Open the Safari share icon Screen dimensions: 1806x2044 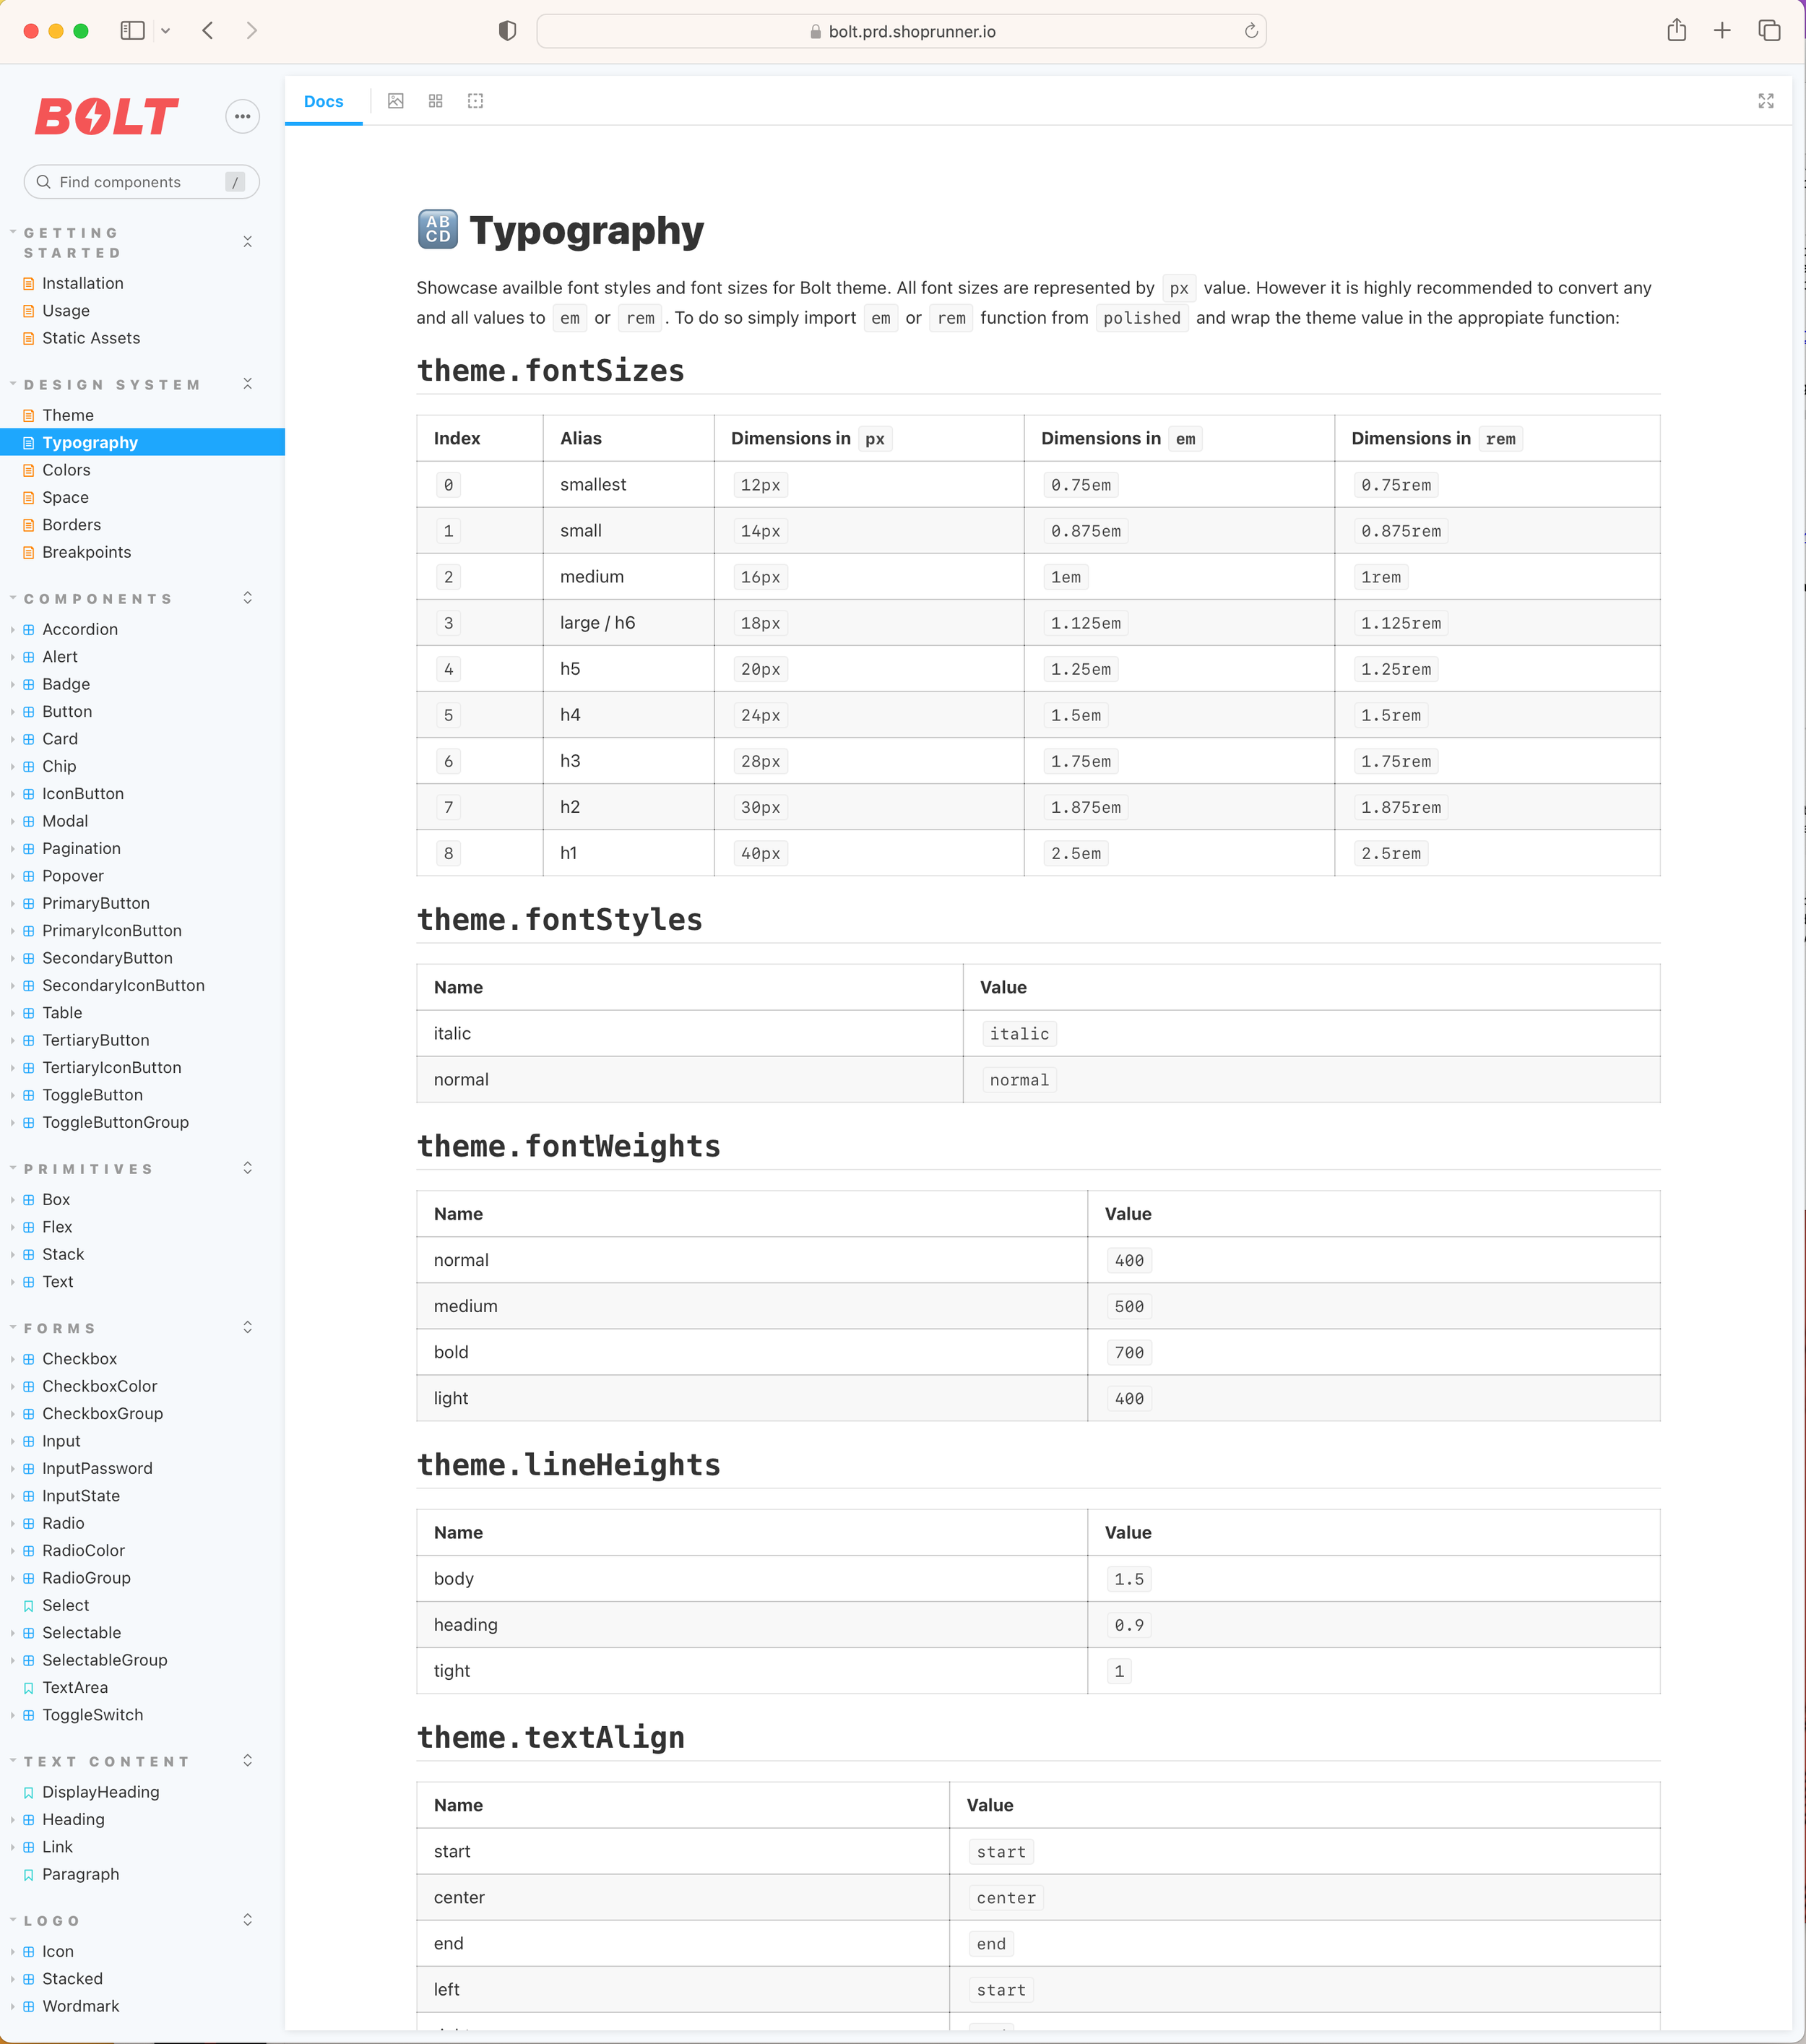point(1677,30)
